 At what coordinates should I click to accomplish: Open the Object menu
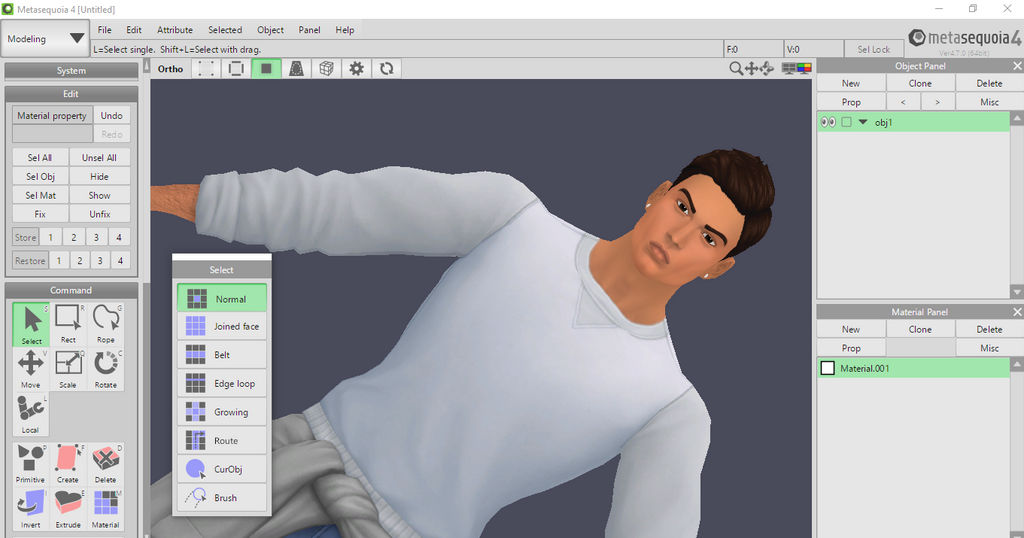tap(270, 30)
